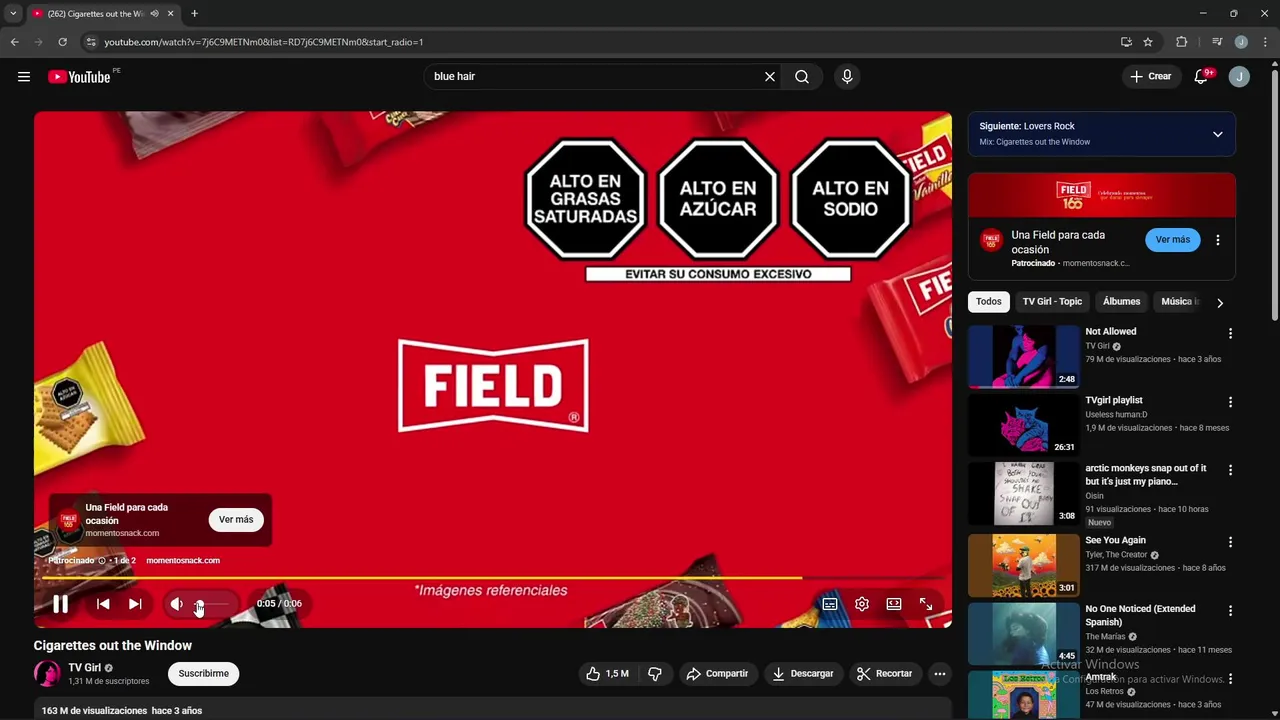Open options menu of sidebar Field ad
Viewport: 1280px width, 720px height.
(1218, 240)
